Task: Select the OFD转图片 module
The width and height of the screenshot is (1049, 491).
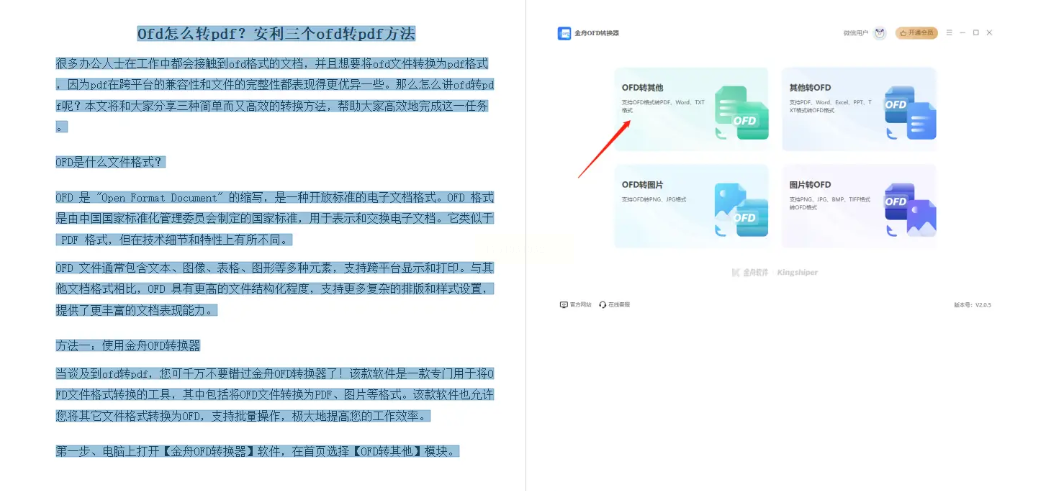Action: pos(691,206)
